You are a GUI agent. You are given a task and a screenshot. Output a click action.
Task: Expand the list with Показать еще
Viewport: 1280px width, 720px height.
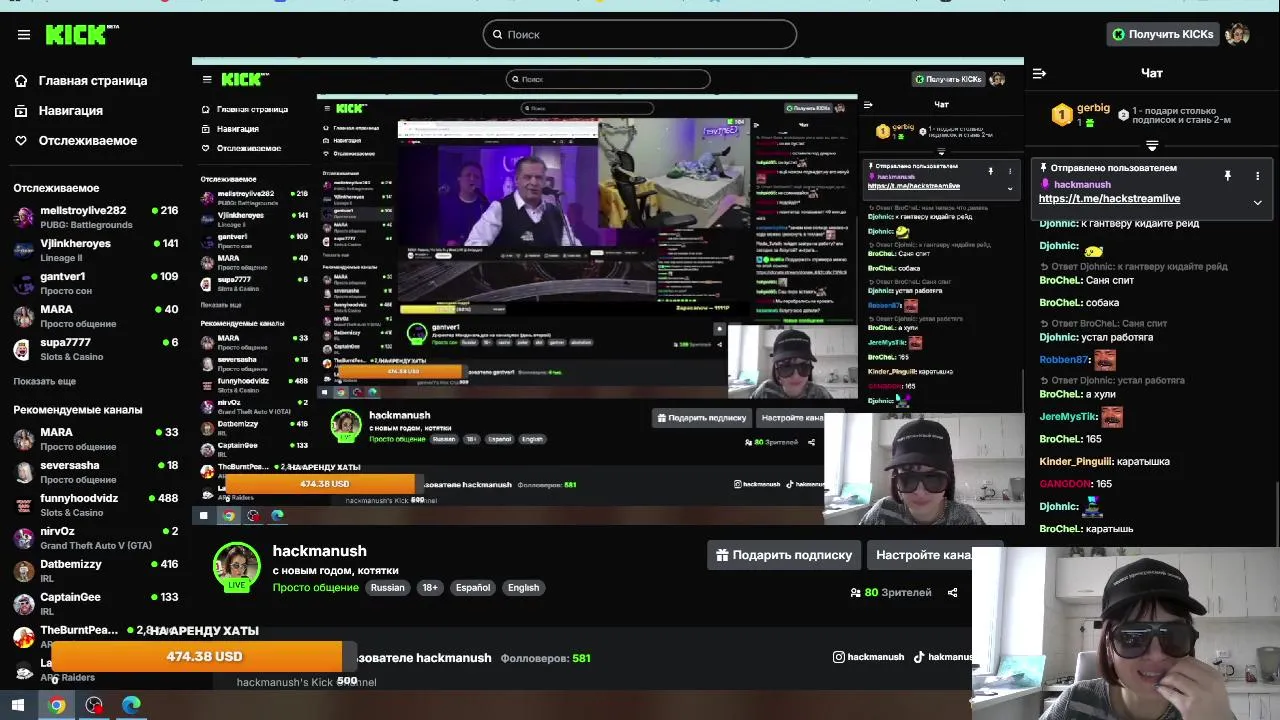click(x=44, y=381)
